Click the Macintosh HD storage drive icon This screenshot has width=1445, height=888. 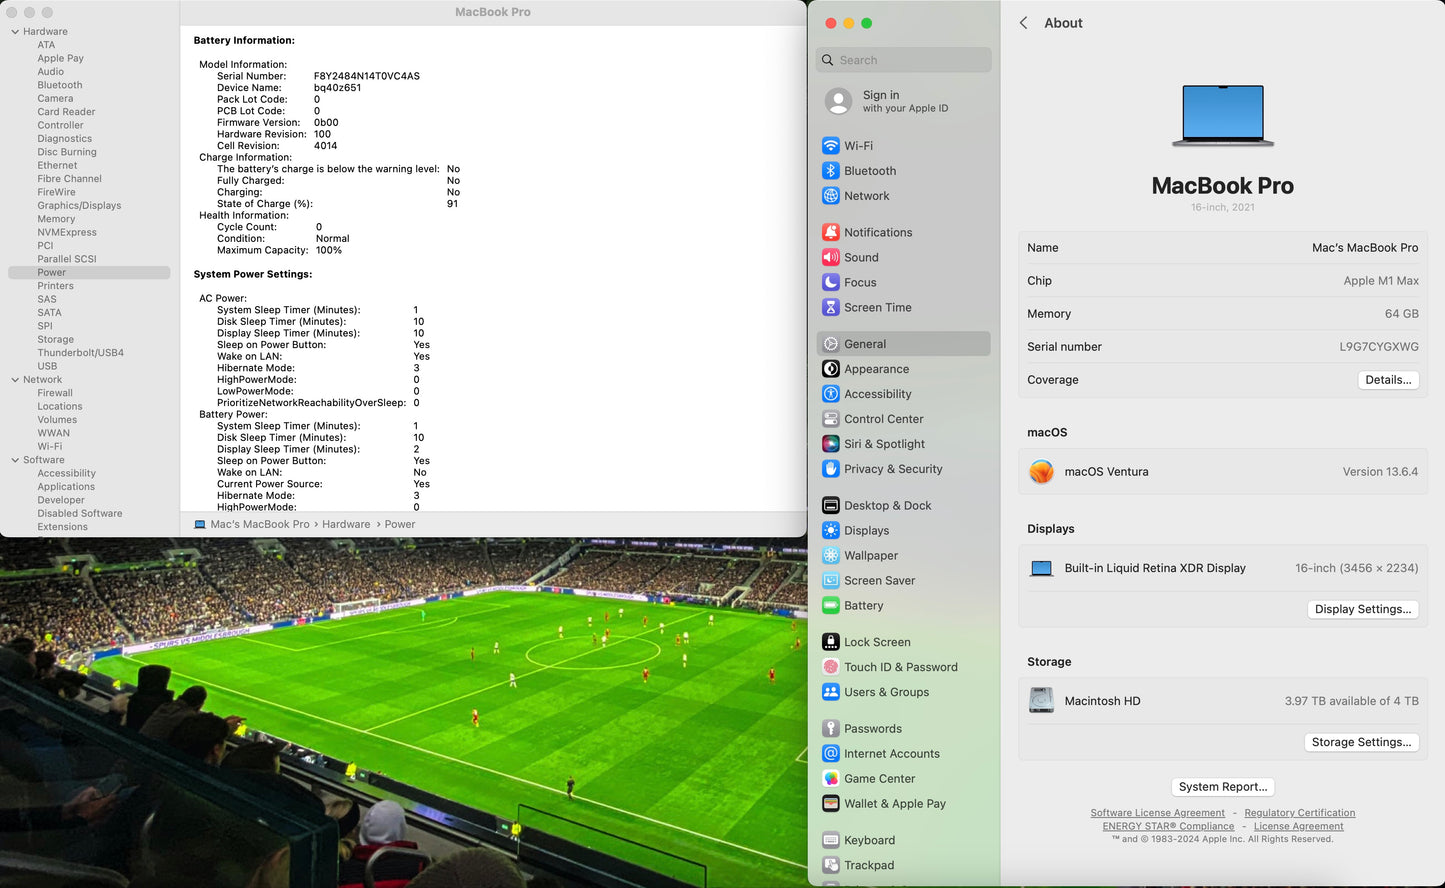[x=1041, y=701]
